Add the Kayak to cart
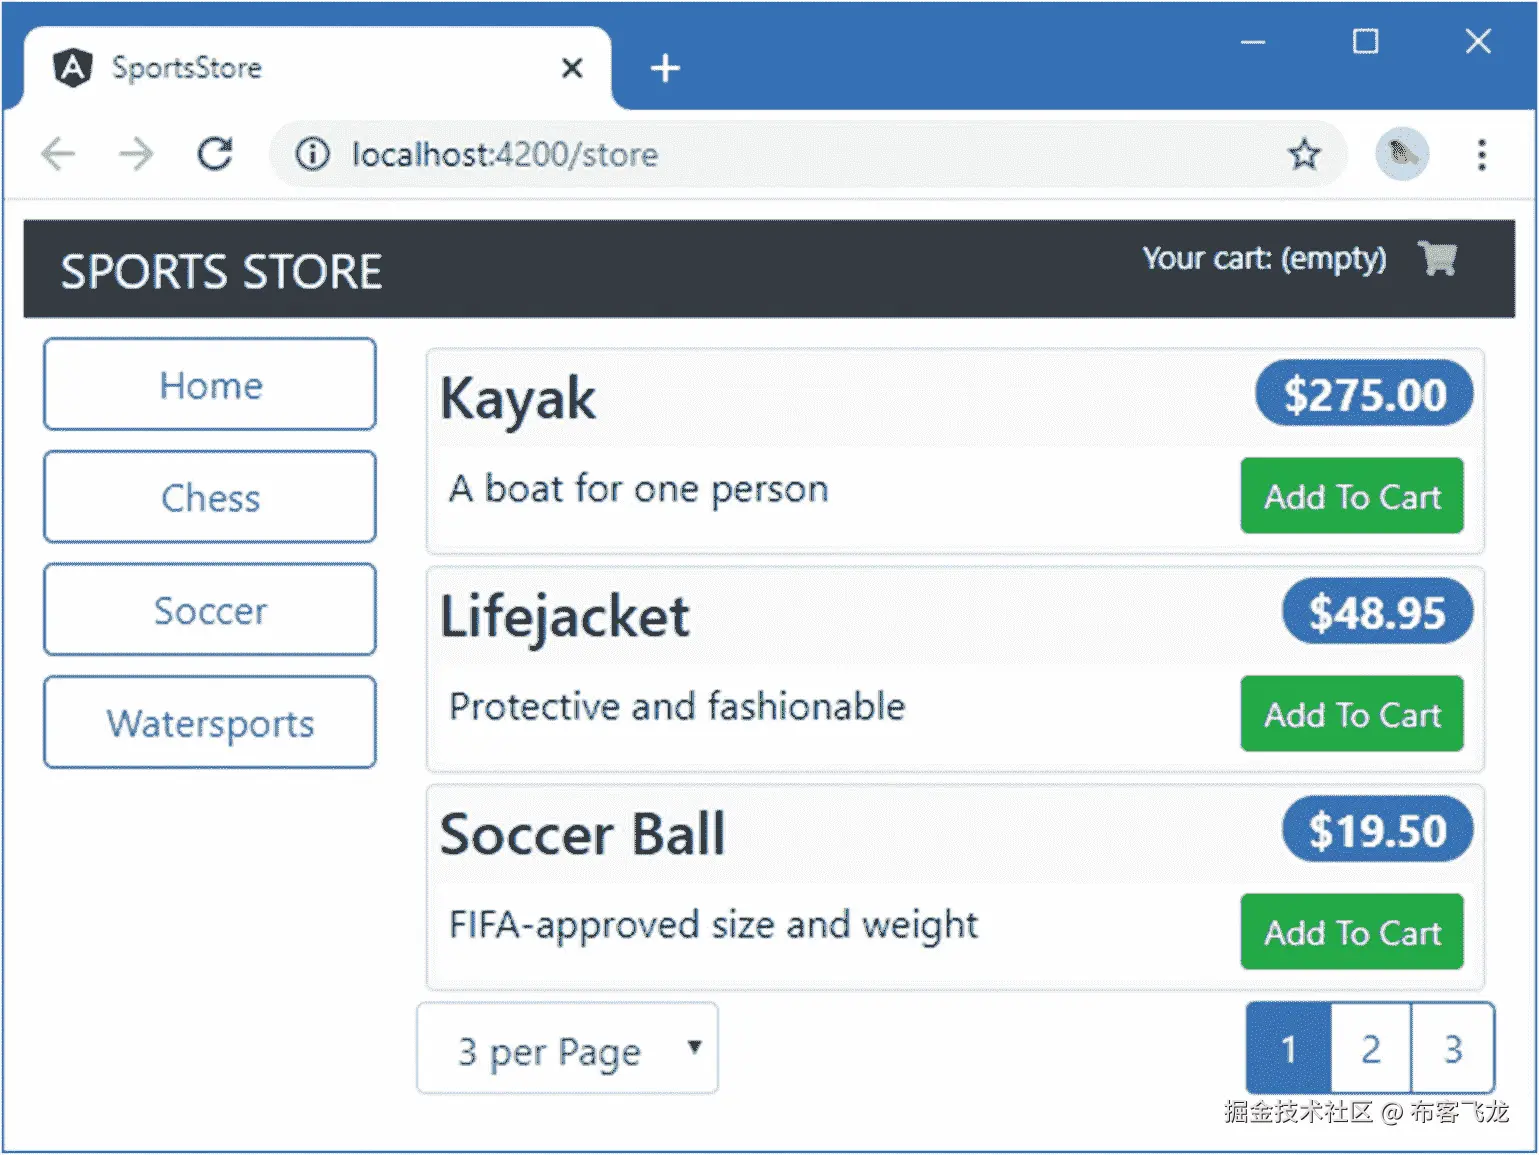The height and width of the screenshot is (1155, 1539). [x=1351, y=496]
